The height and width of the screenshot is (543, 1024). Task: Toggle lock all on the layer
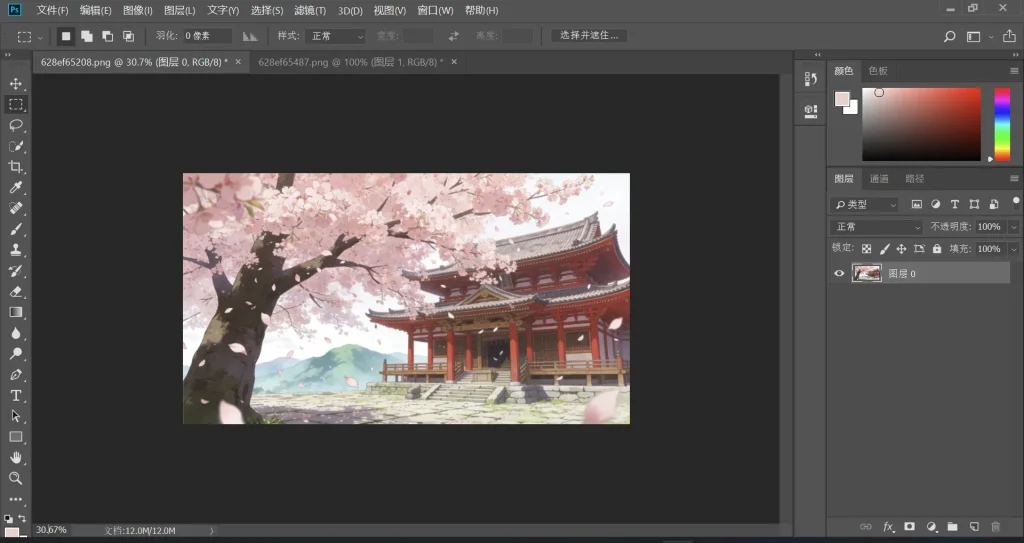[936, 248]
